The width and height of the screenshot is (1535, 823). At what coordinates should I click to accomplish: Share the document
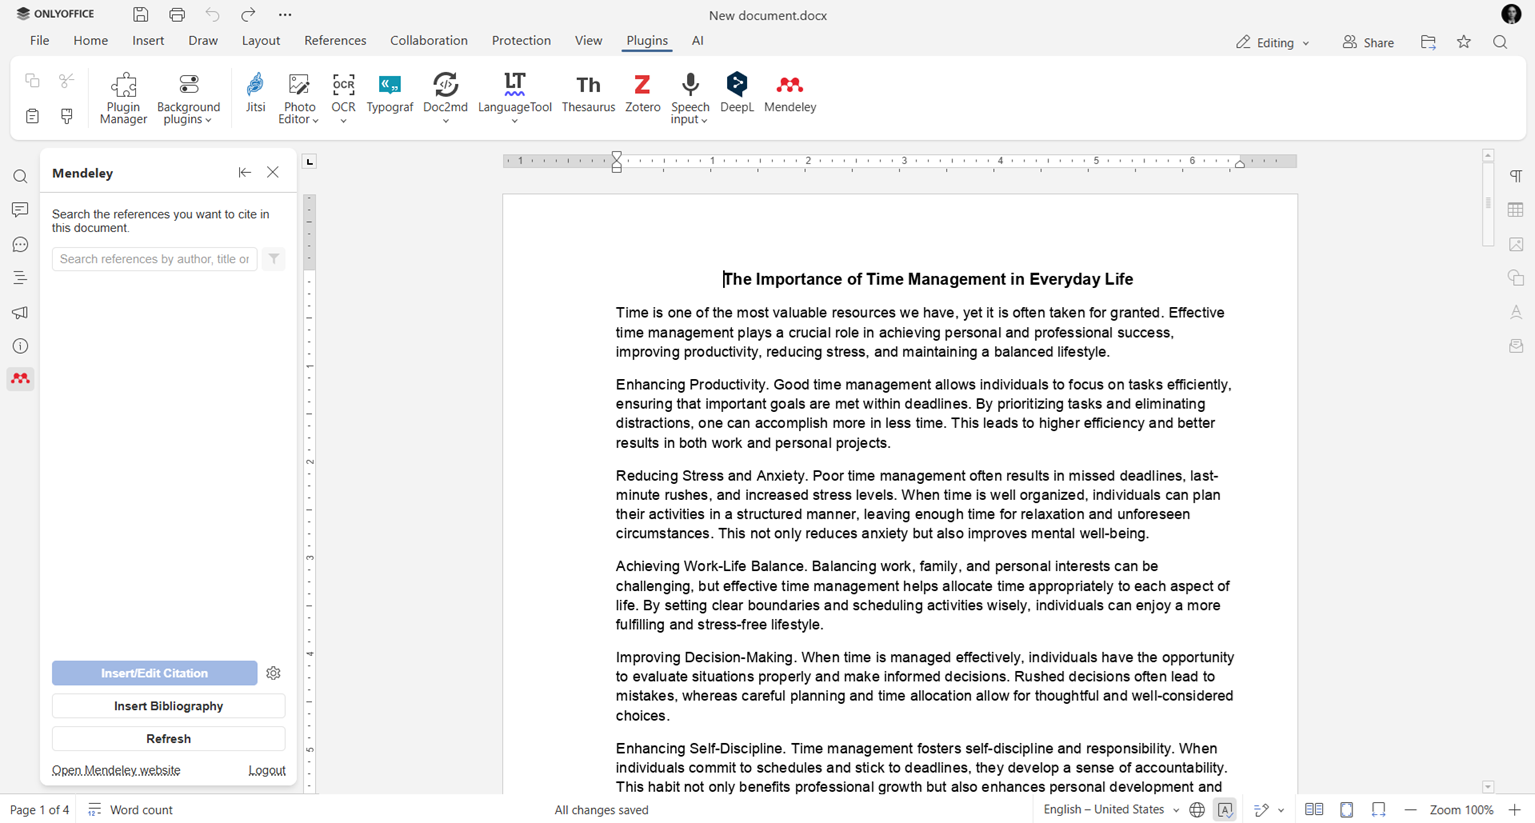pos(1368,42)
